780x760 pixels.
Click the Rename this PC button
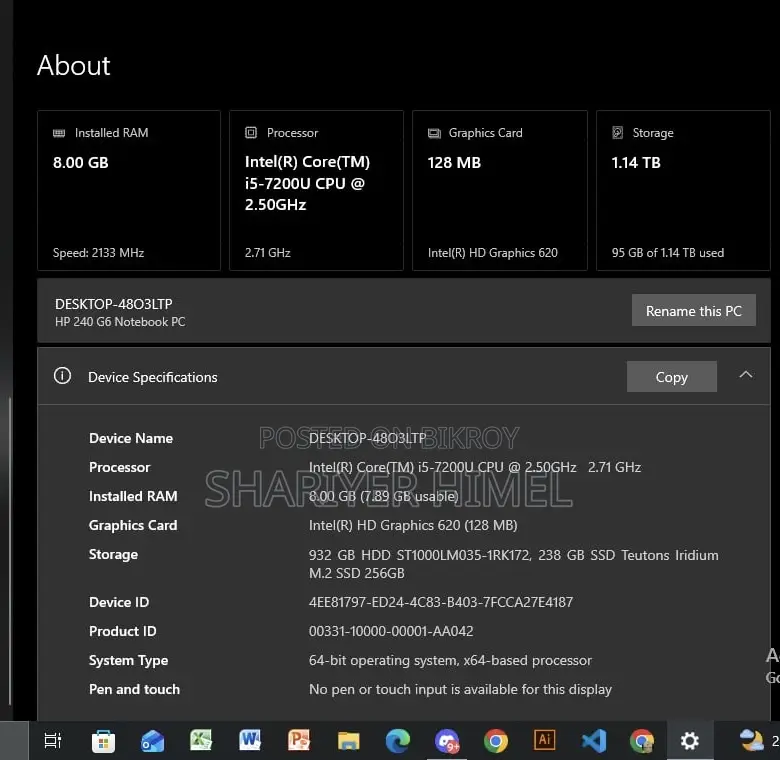pyautogui.click(x=693, y=310)
